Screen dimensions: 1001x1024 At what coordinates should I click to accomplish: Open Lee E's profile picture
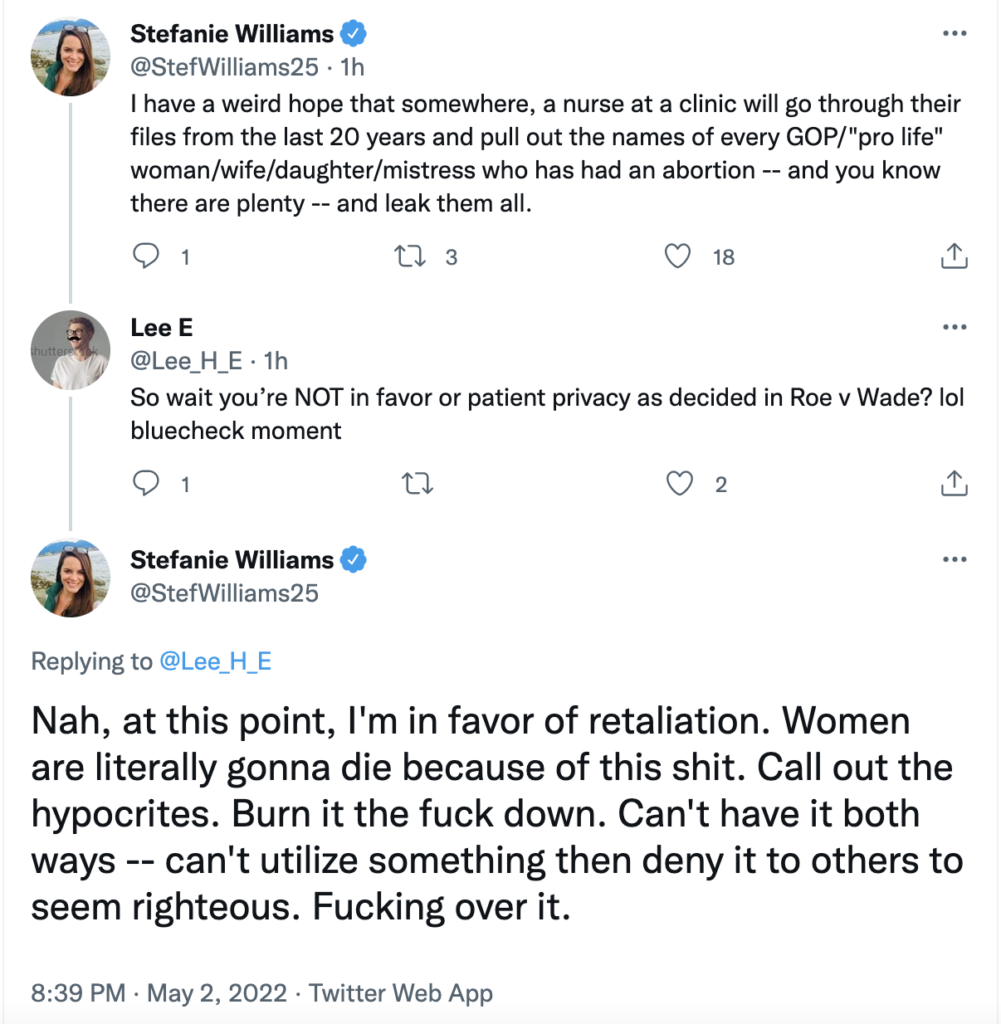point(69,349)
